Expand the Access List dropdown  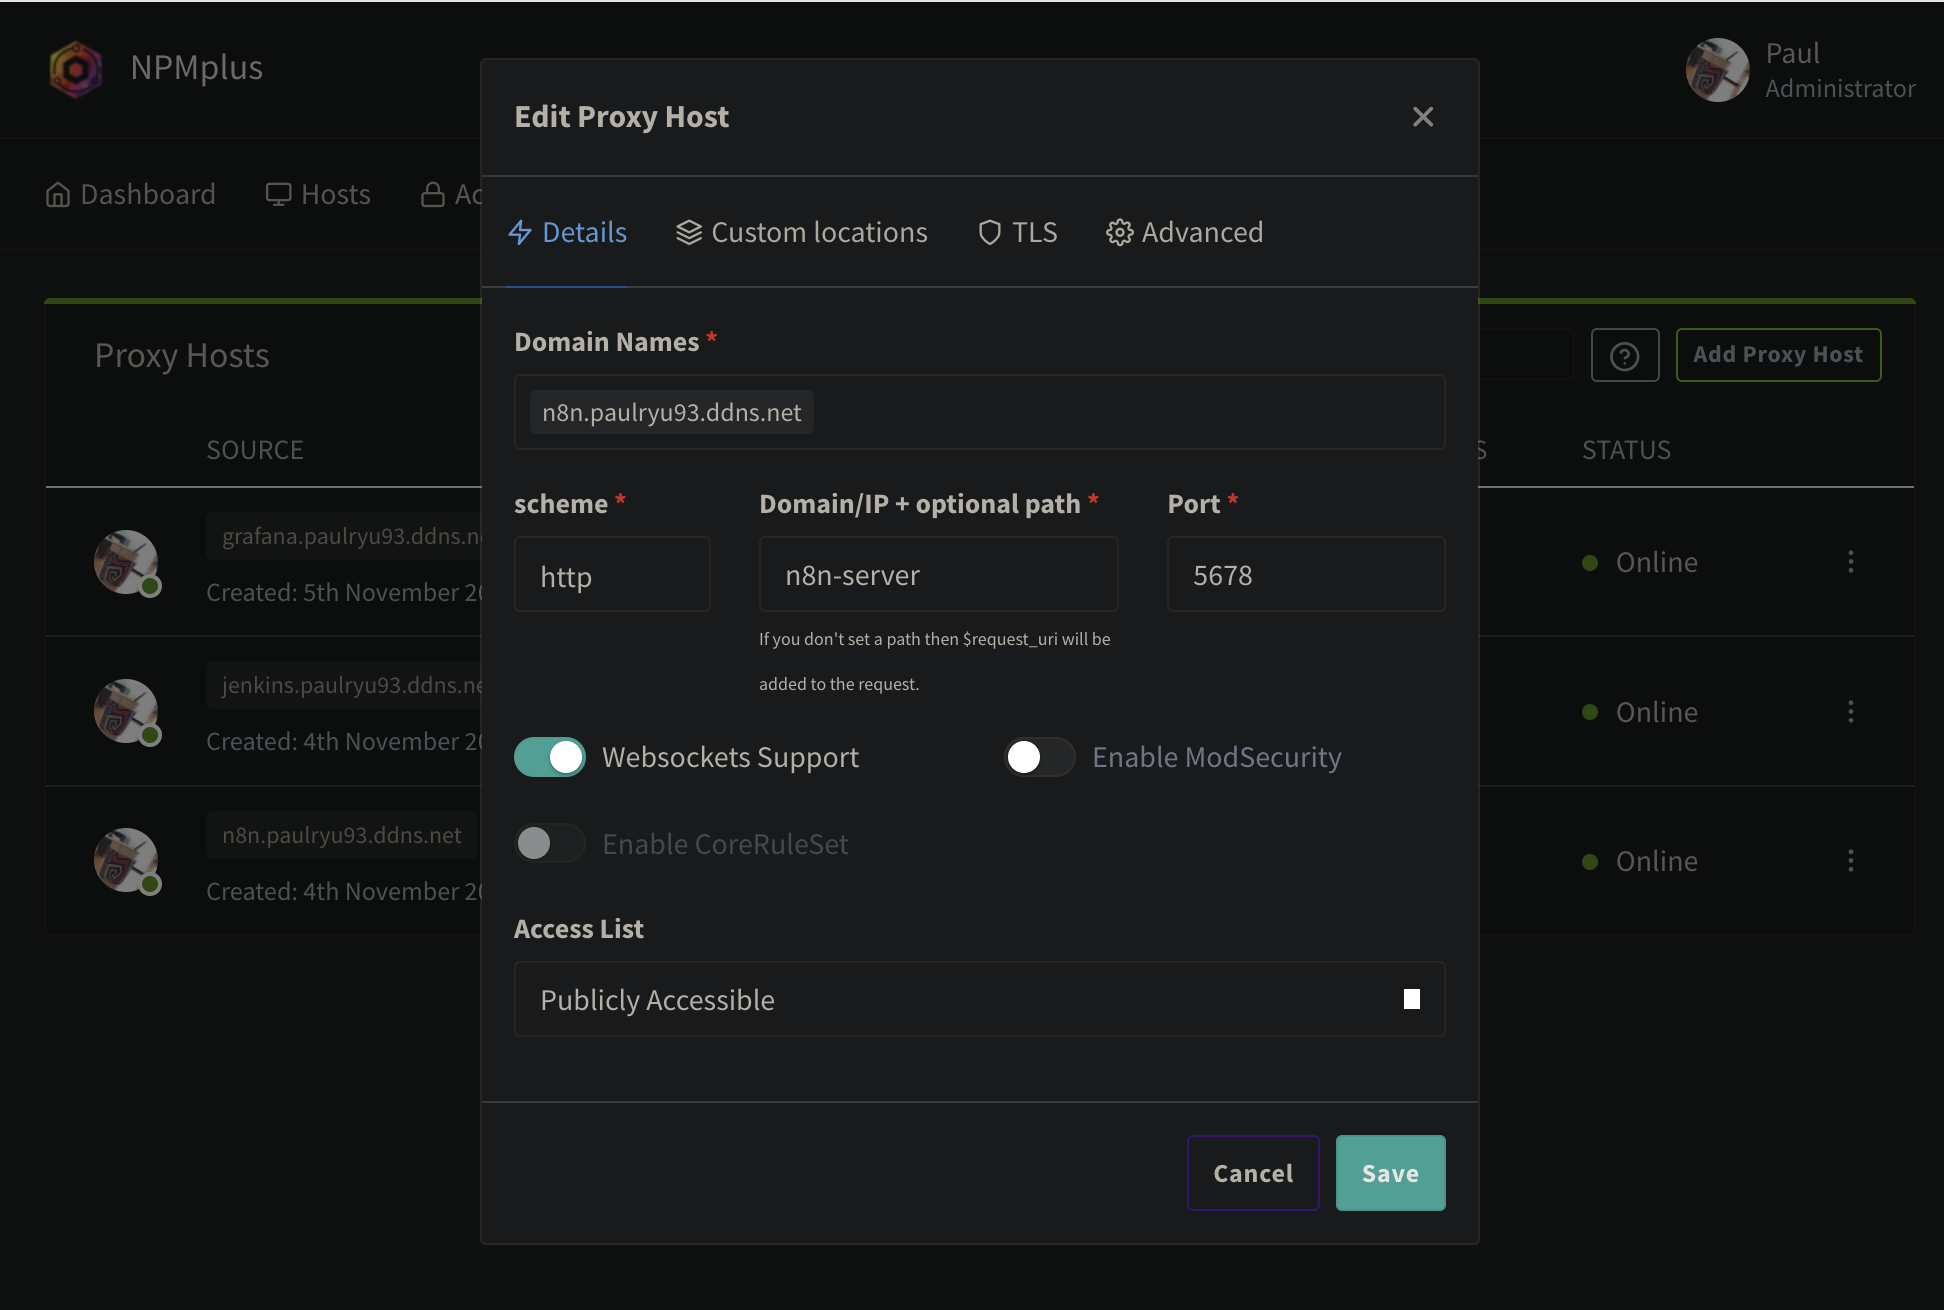[978, 999]
